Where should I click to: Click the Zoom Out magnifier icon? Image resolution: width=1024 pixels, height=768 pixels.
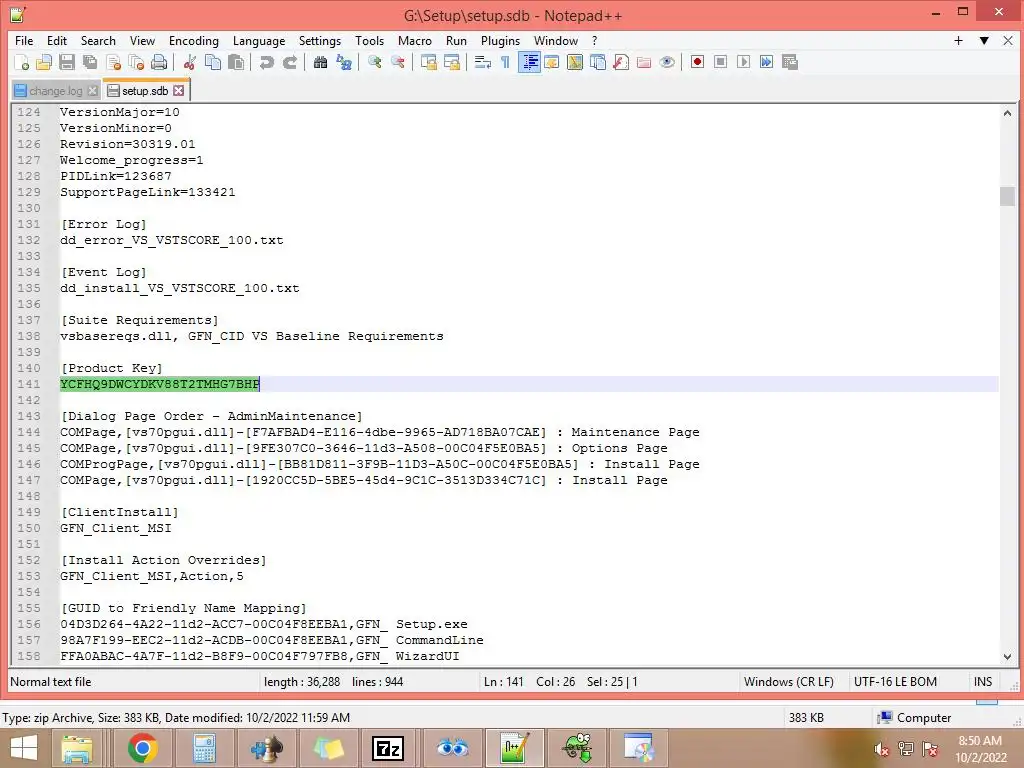coord(397,62)
